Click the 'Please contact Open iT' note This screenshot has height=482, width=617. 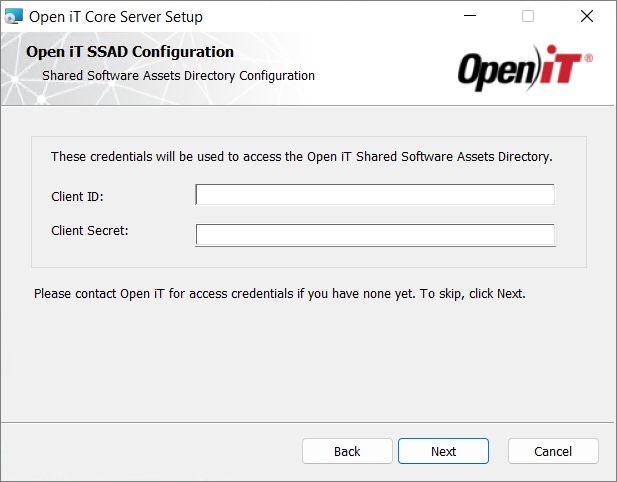pyautogui.click(x=280, y=294)
